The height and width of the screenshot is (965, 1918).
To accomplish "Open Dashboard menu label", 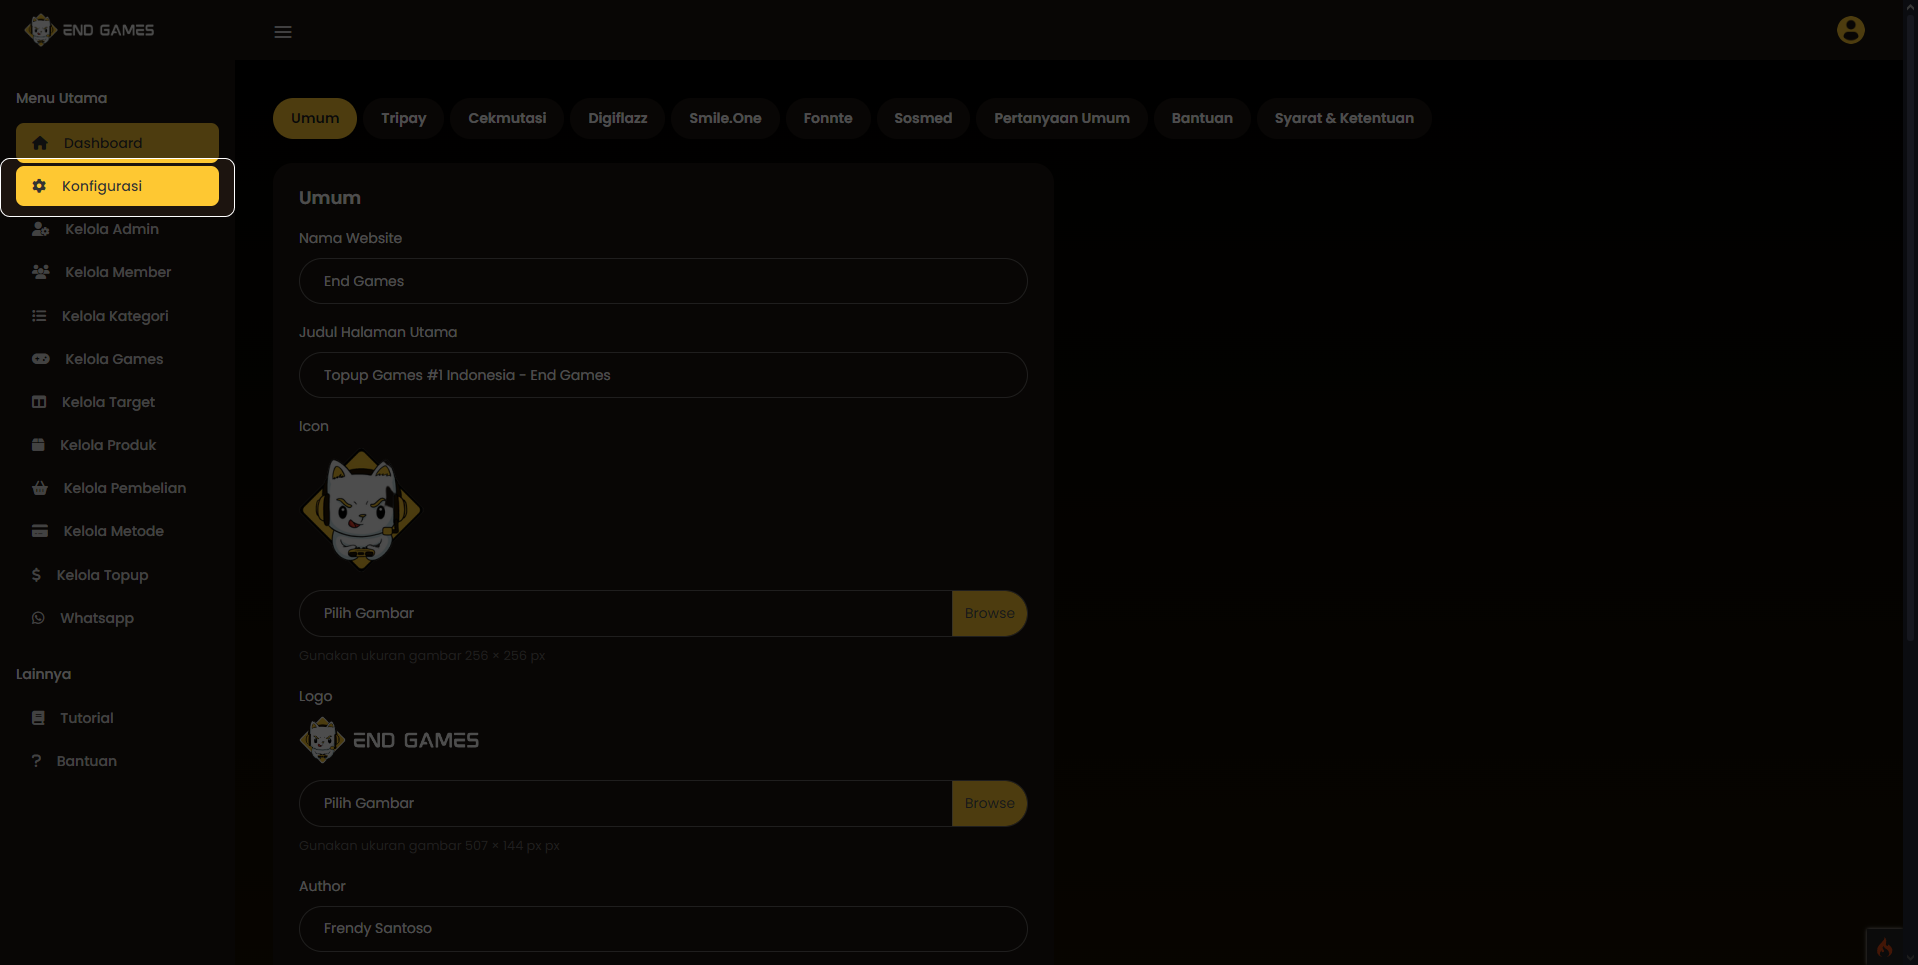I will click(x=103, y=143).
